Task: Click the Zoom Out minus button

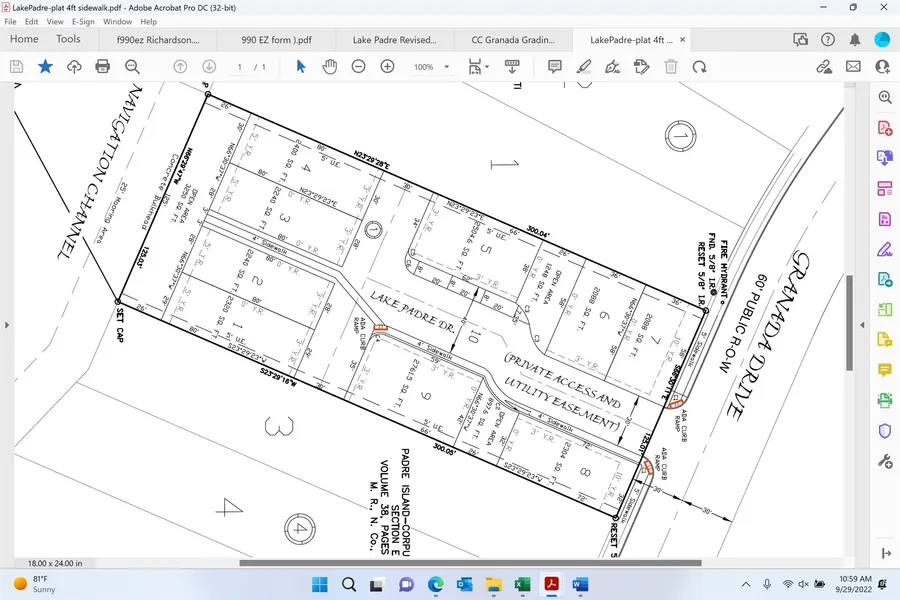Action: pyautogui.click(x=358, y=66)
